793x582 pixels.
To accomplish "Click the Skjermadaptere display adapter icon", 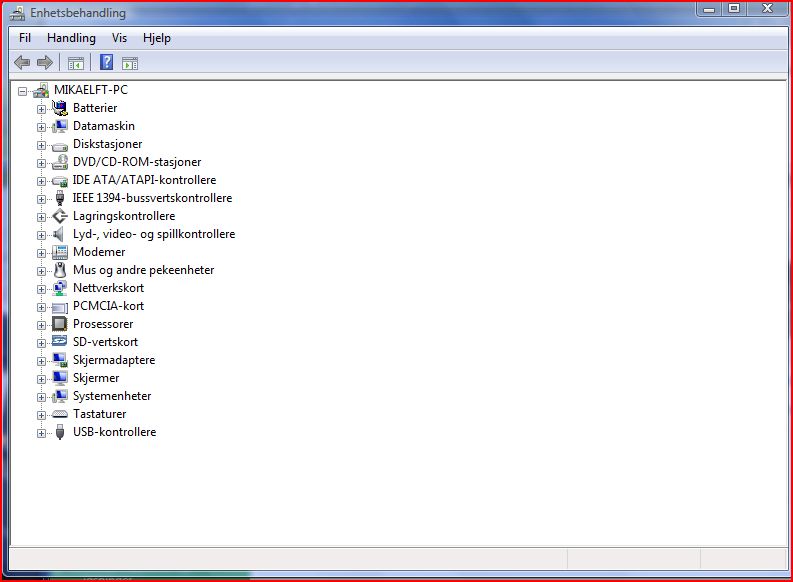I will (x=60, y=360).
